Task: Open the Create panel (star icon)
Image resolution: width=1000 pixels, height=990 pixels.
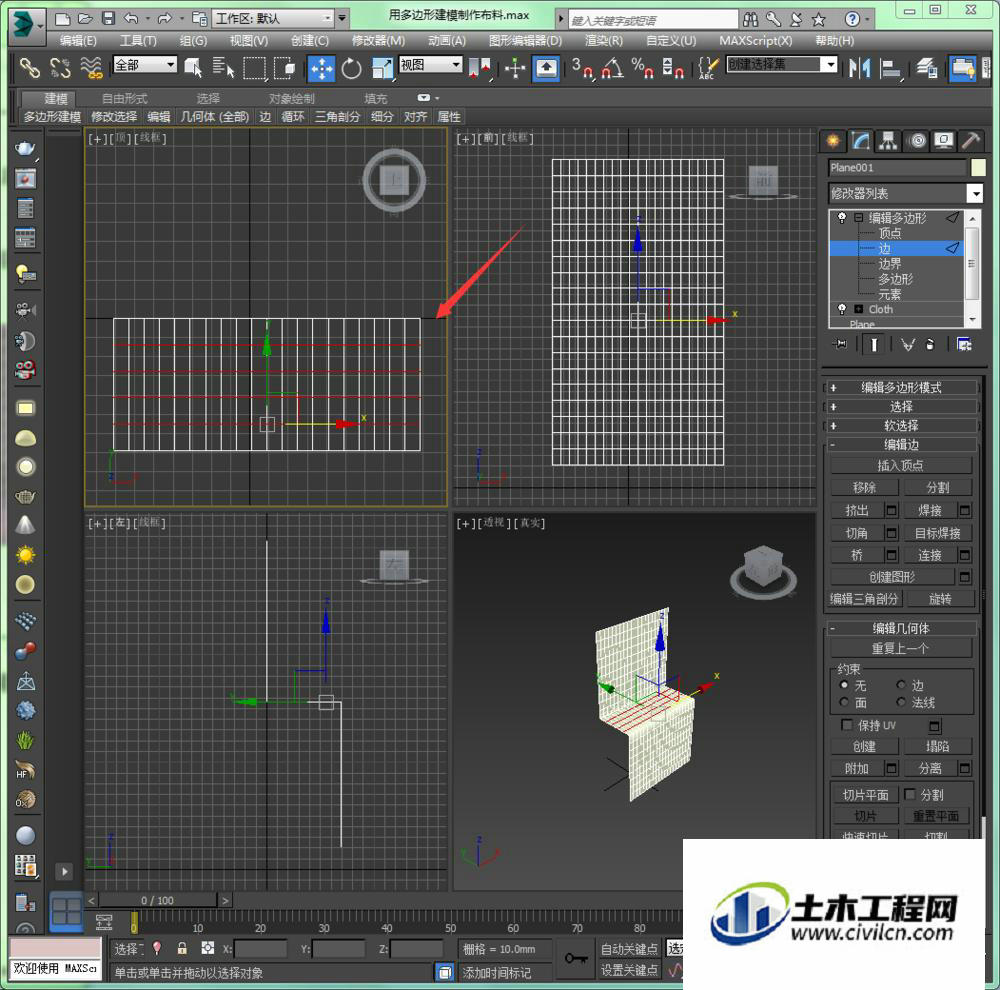Action: click(x=832, y=140)
